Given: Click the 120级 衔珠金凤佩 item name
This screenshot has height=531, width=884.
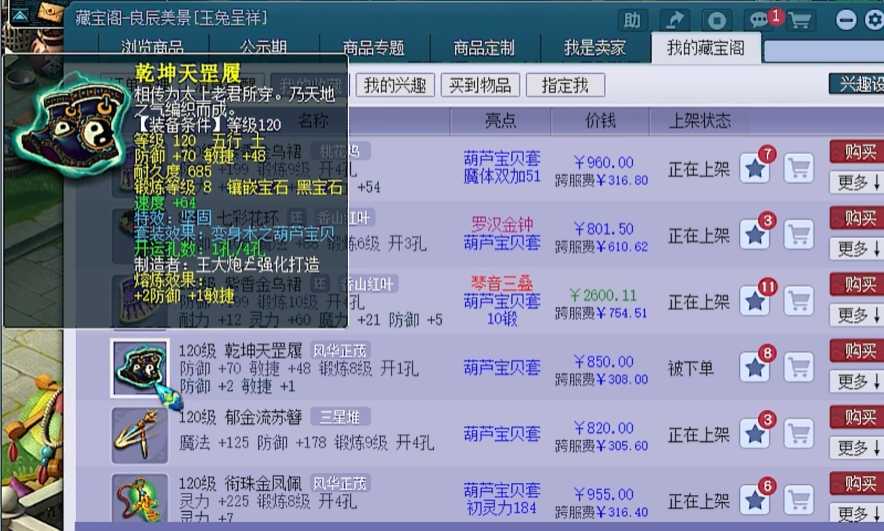Looking at the screenshot, I should click(x=241, y=484).
